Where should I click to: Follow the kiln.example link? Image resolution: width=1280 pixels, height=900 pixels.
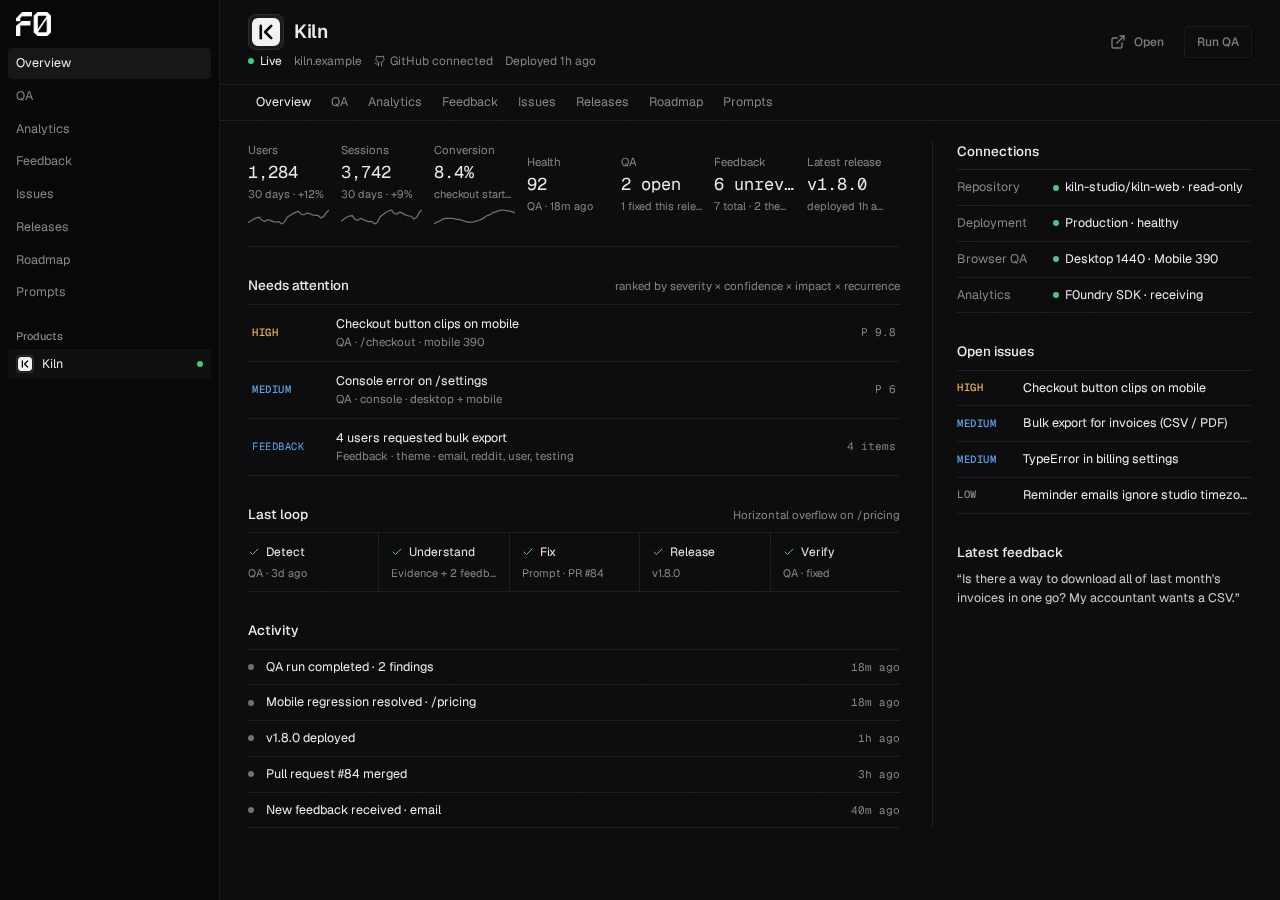(x=328, y=61)
